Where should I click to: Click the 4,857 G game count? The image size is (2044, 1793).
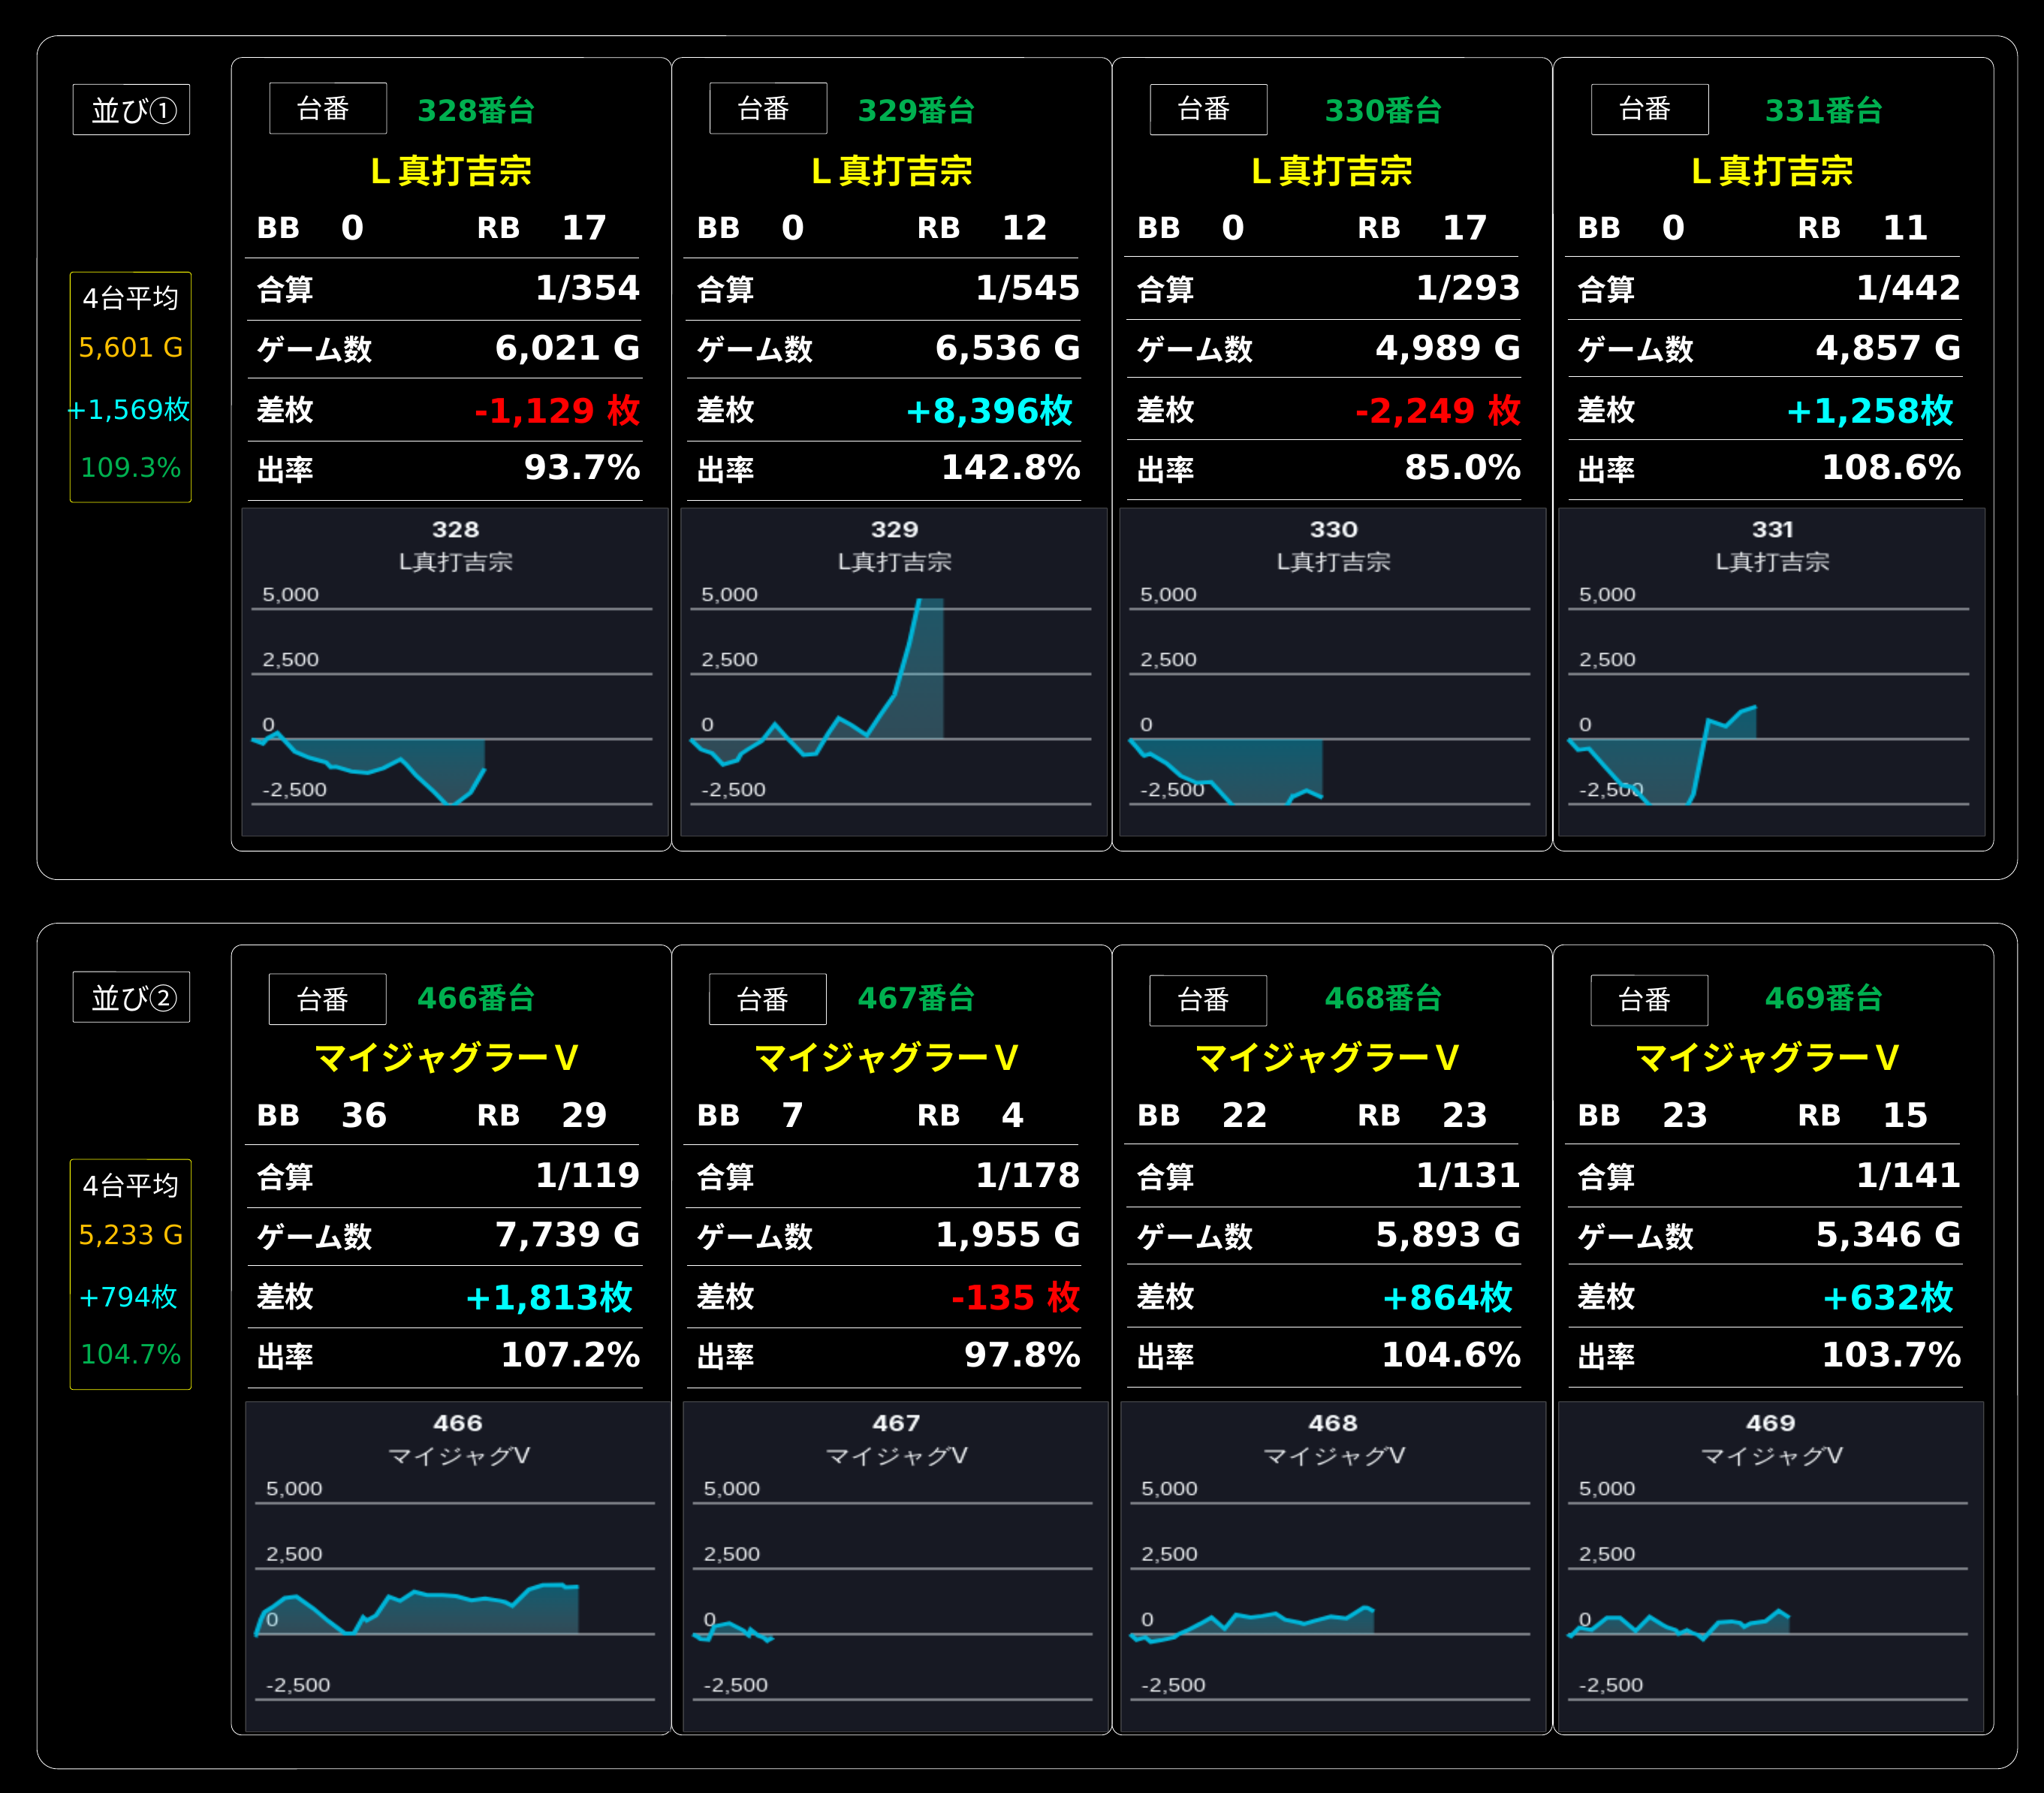coord(1889,348)
